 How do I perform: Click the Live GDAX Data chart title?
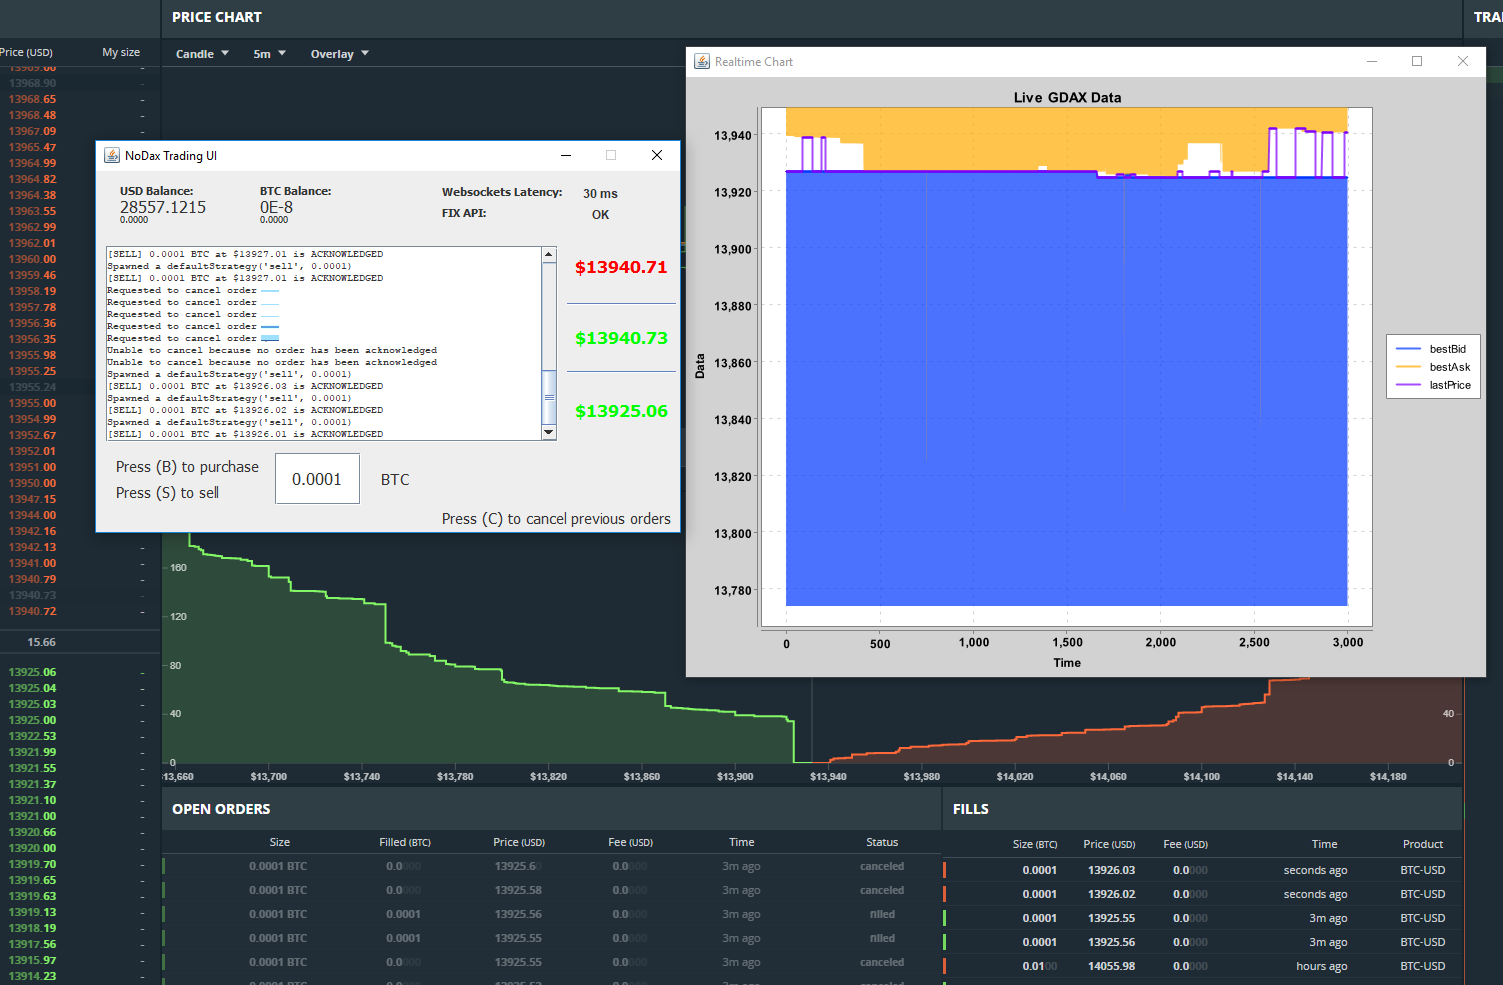tap(1067, 97)
